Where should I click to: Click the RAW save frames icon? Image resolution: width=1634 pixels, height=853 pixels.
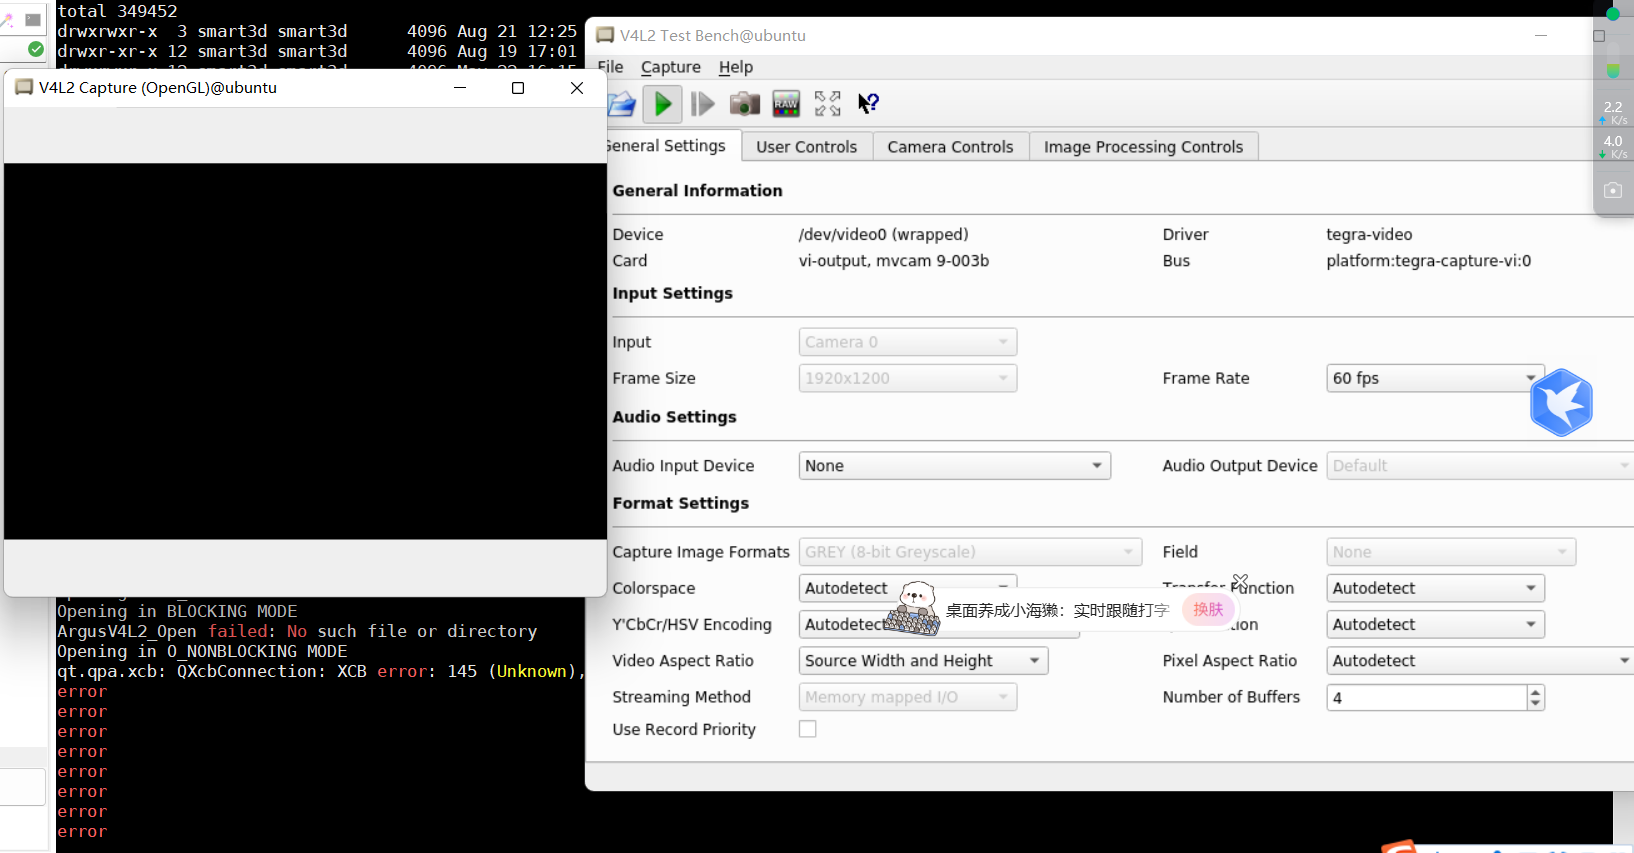click(x=786, y=104)
